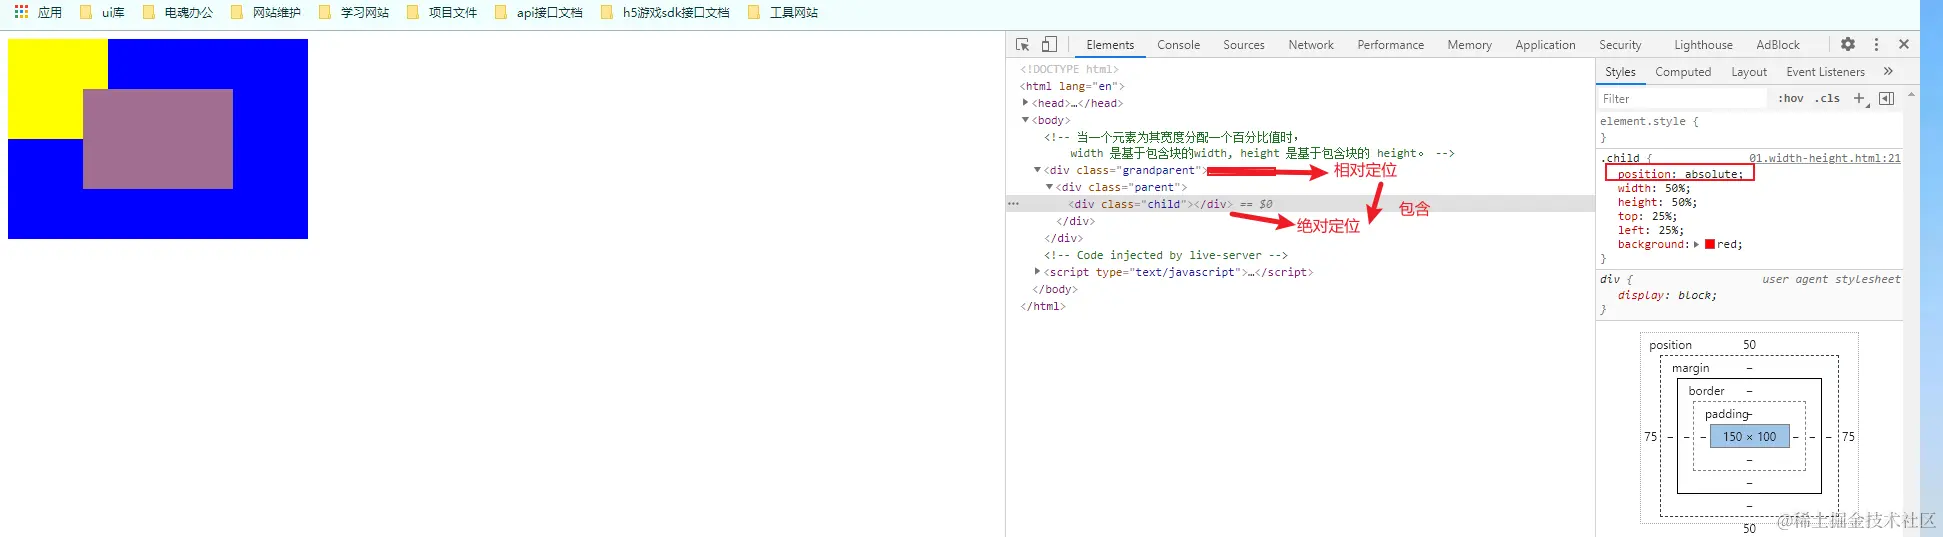
Task: Open the 学习网站 bookmark folder
Action: 354,12
